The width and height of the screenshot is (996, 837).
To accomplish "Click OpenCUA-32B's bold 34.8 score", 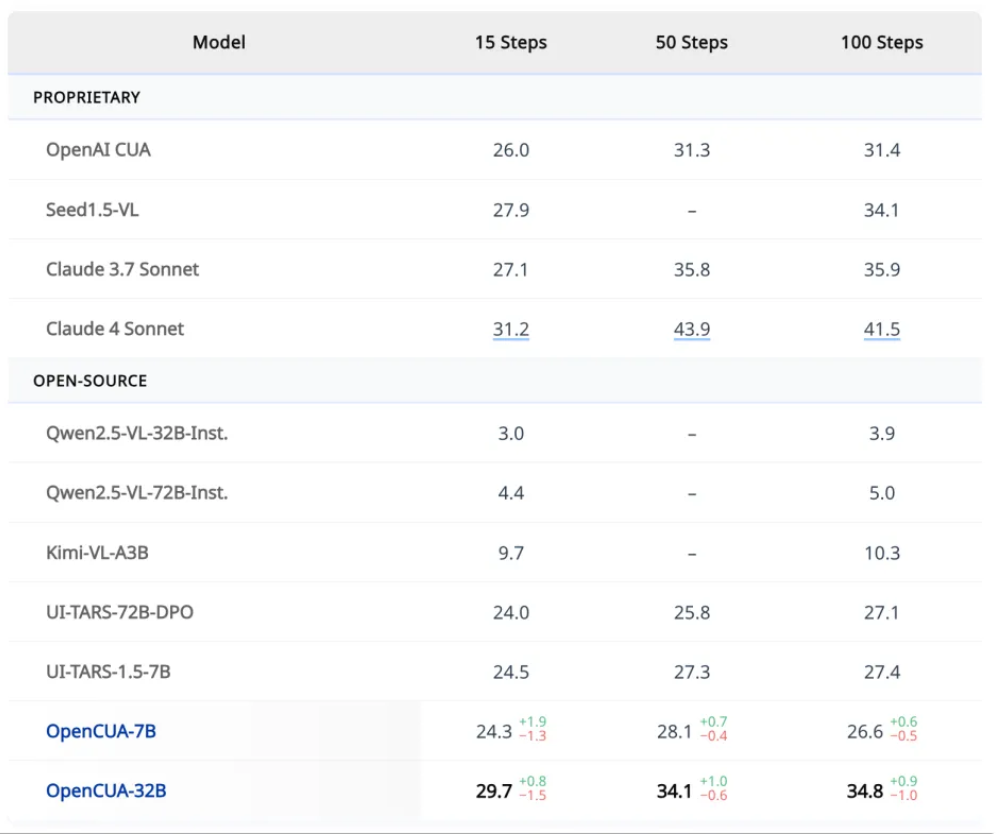I will pyautogui.click(x=865, y=791).
